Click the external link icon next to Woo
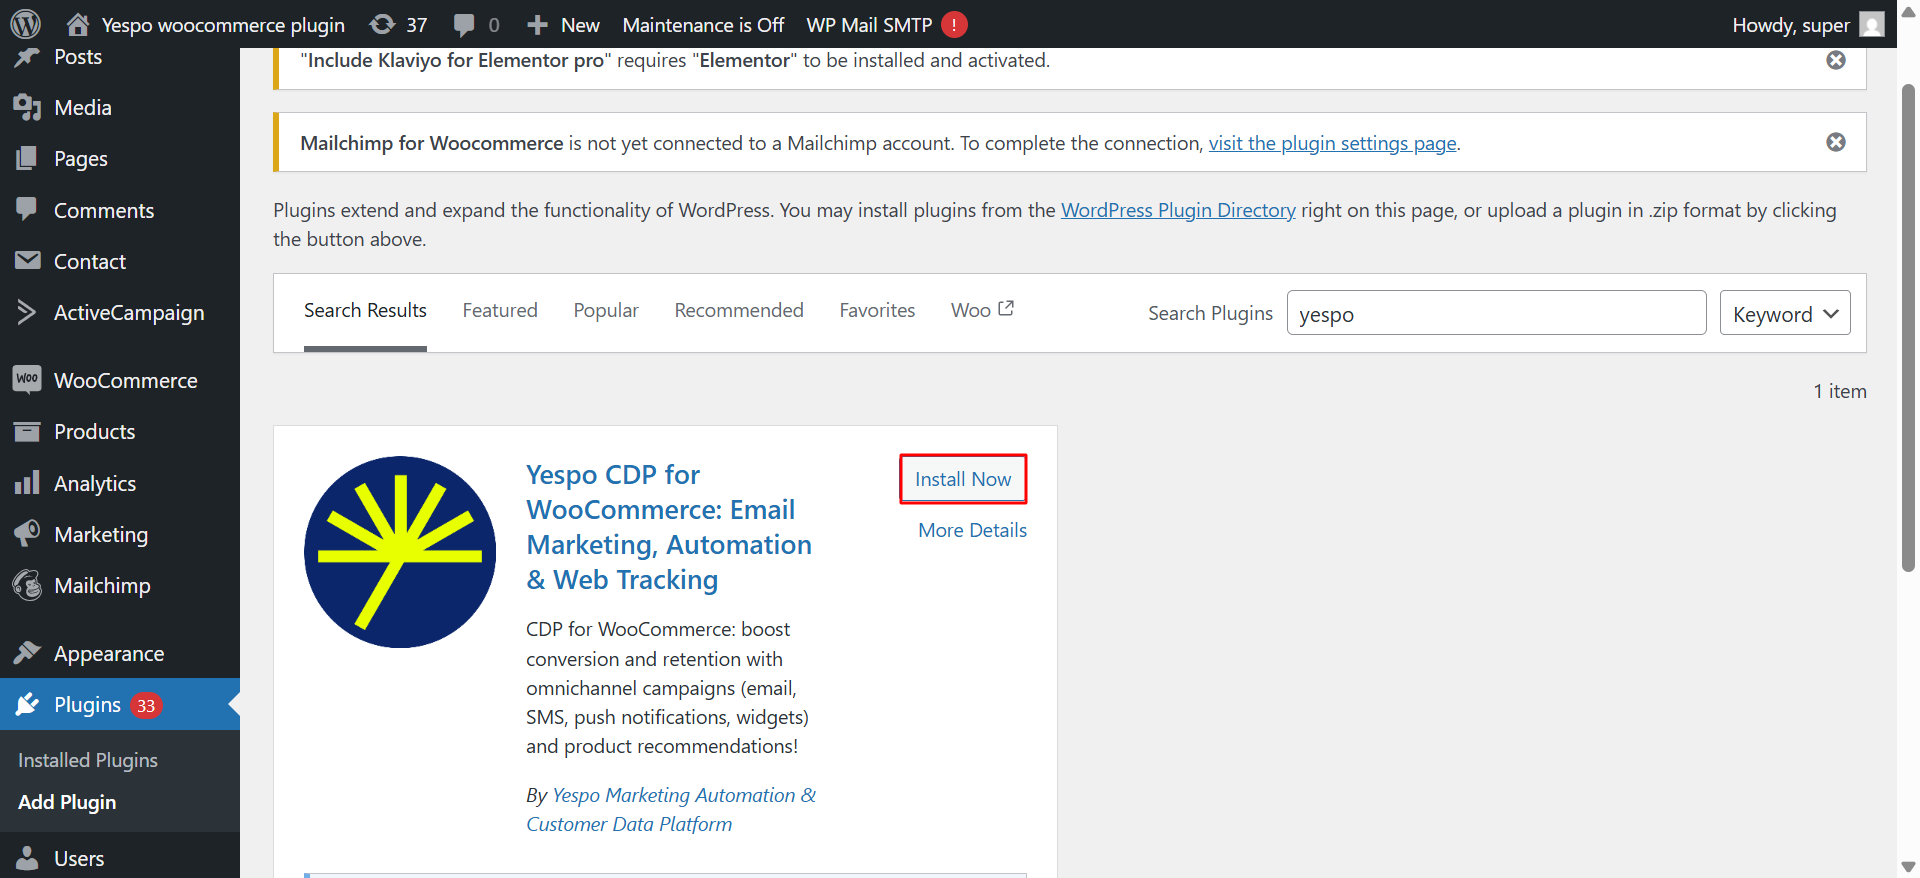The height and width of the screenshot is (878, 1920). click(x=1006, y=309)
